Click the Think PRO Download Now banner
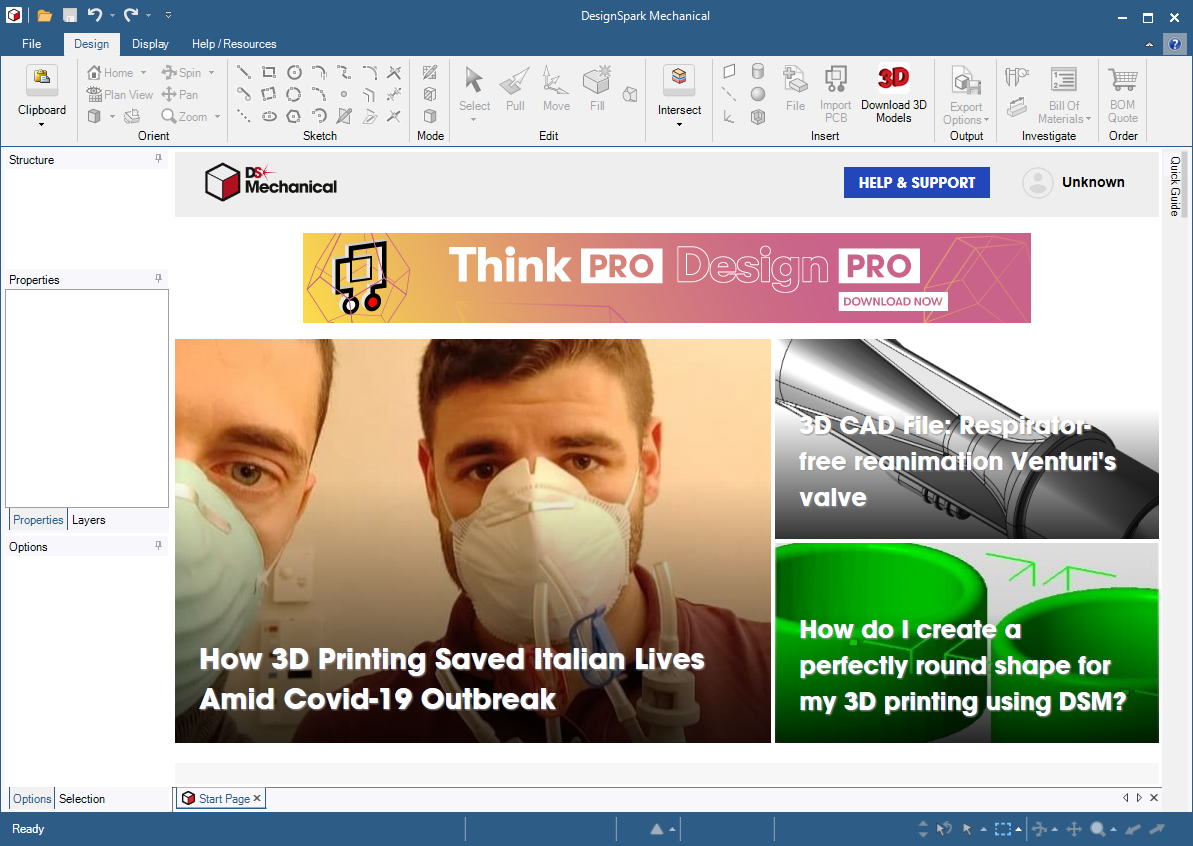Viewport: 1193px width, 846px height. [x=666, y=278]
